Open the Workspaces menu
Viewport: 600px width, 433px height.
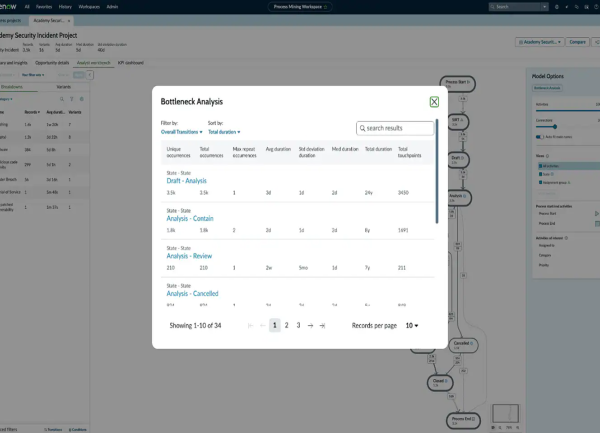click(x=89, y=7)
